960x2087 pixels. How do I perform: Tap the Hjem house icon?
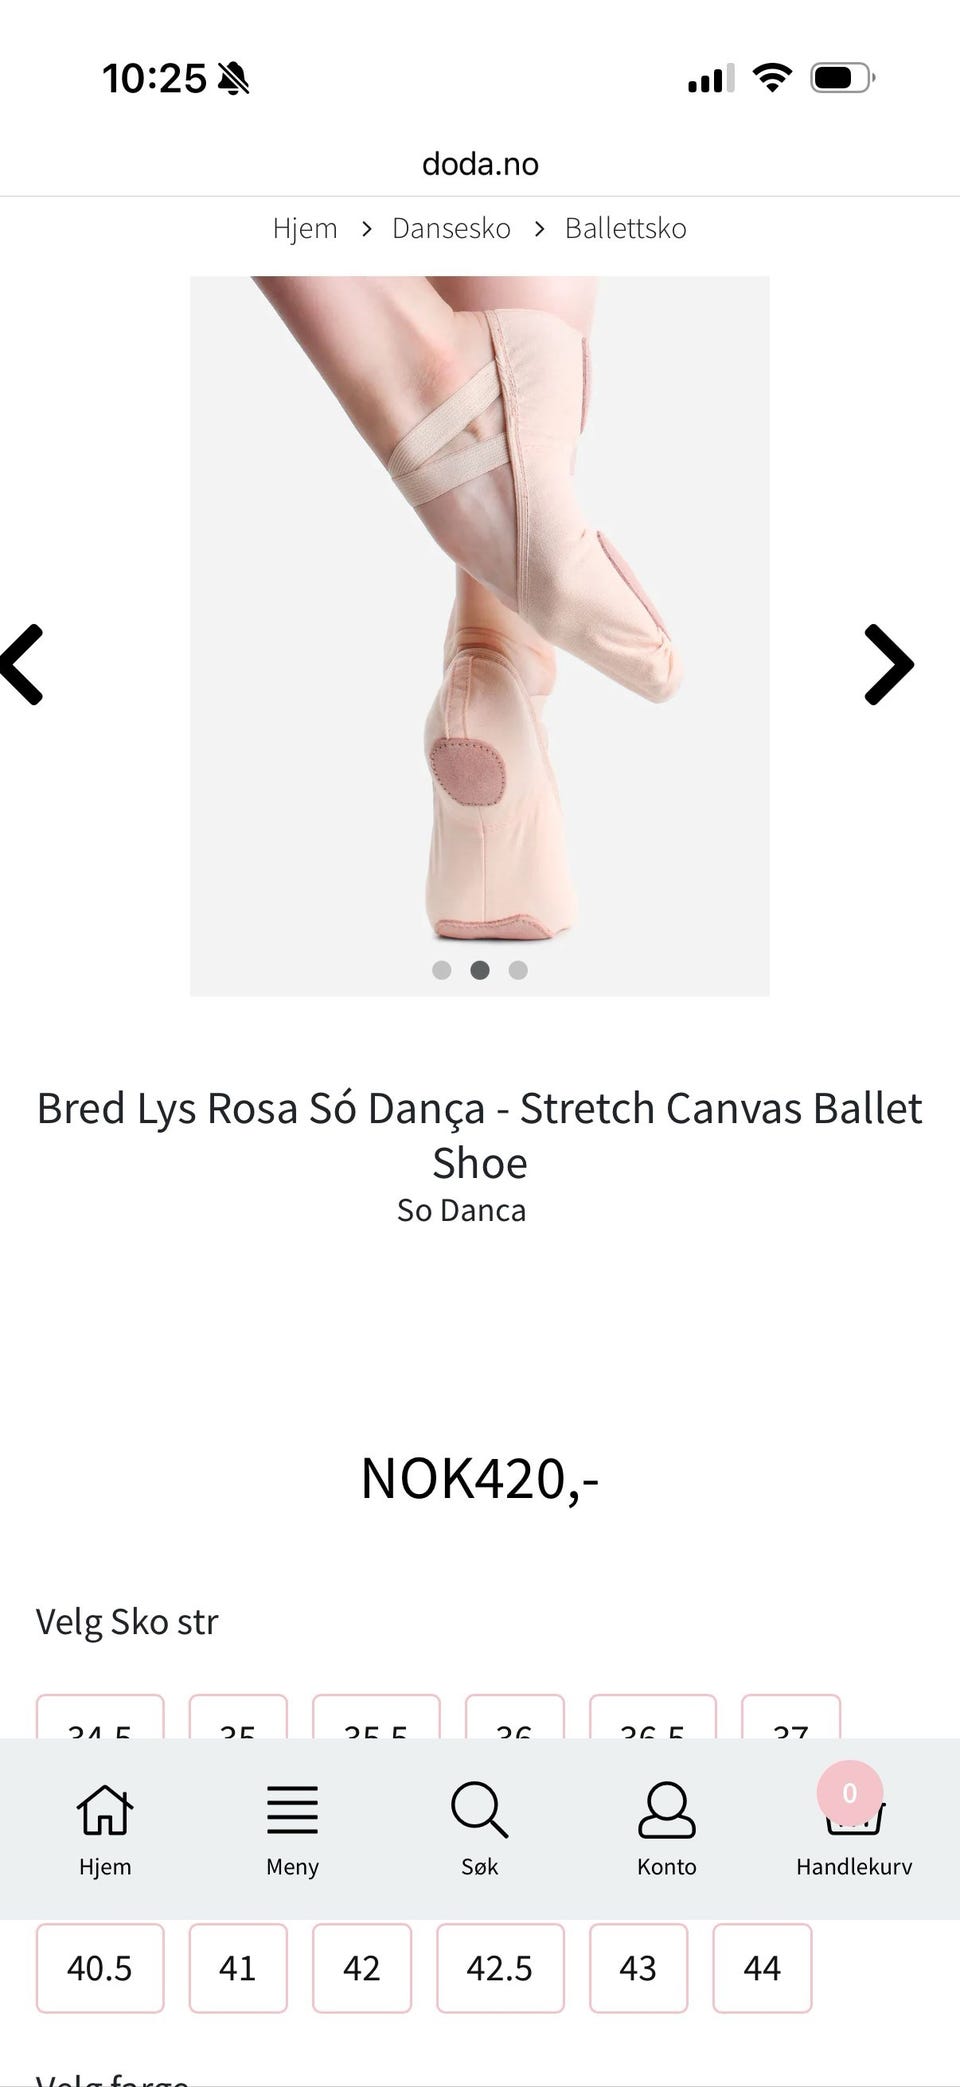105,1811
